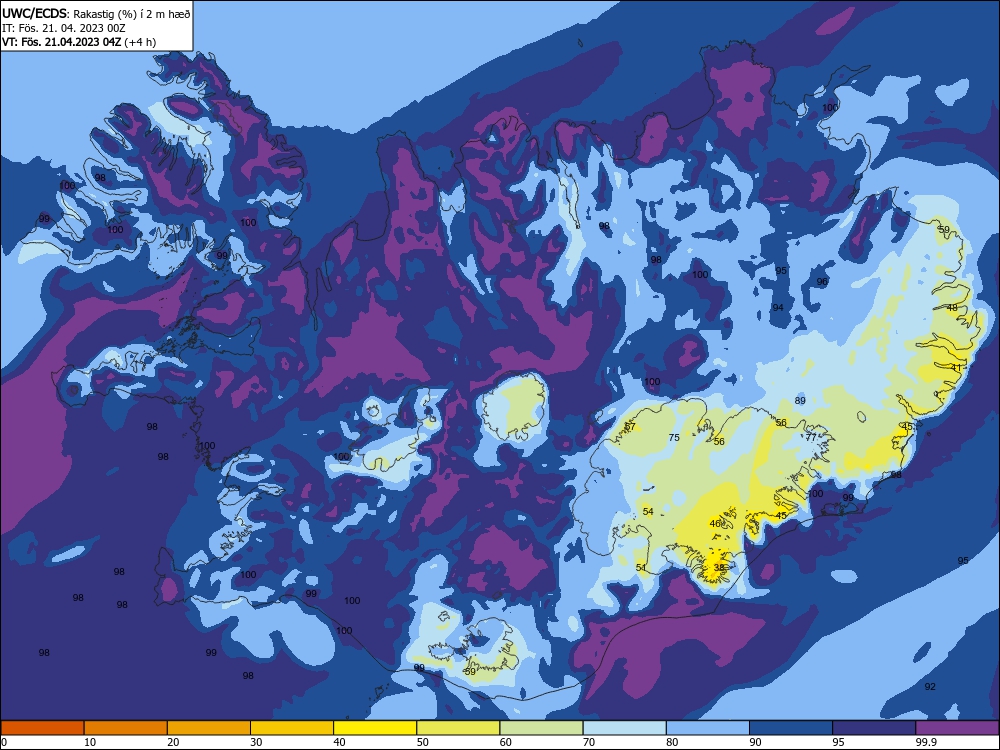1000x750 pixels.
Task: Click the 50–60 pale yellow legend swatch
Action: [458, 728]
